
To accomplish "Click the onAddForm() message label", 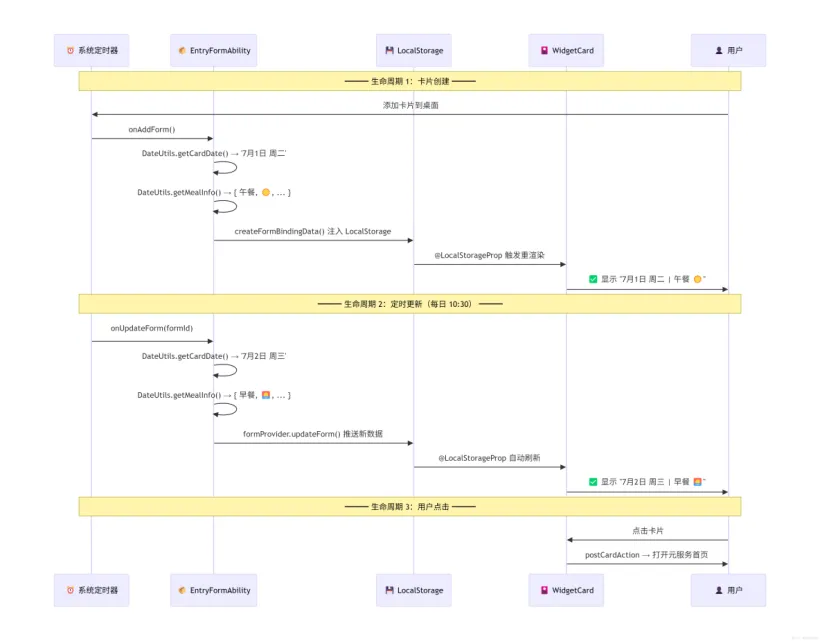I will click(x=152, y=129).
